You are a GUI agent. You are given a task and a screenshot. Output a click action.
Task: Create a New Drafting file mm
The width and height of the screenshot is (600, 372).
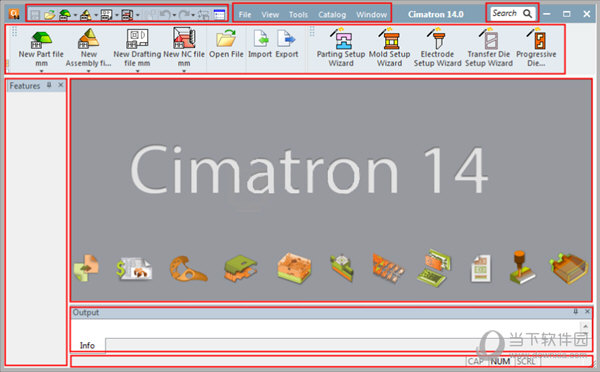(137, 47)
